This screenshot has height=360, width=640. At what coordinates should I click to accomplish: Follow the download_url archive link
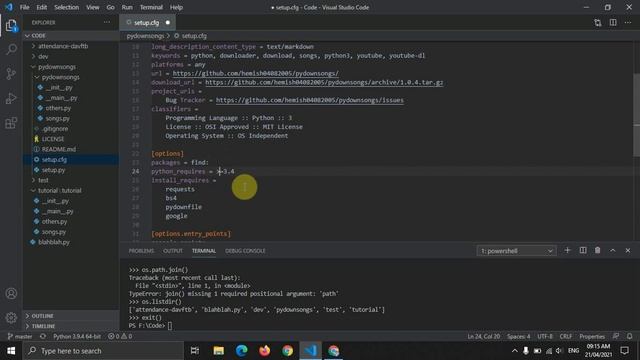[324, 82]
